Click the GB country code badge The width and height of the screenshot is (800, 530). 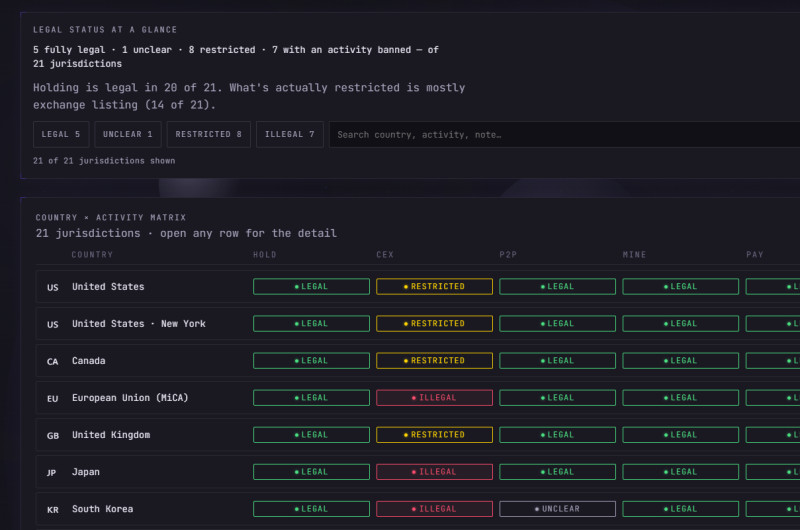pyautogui.click(x=53, y=436)
